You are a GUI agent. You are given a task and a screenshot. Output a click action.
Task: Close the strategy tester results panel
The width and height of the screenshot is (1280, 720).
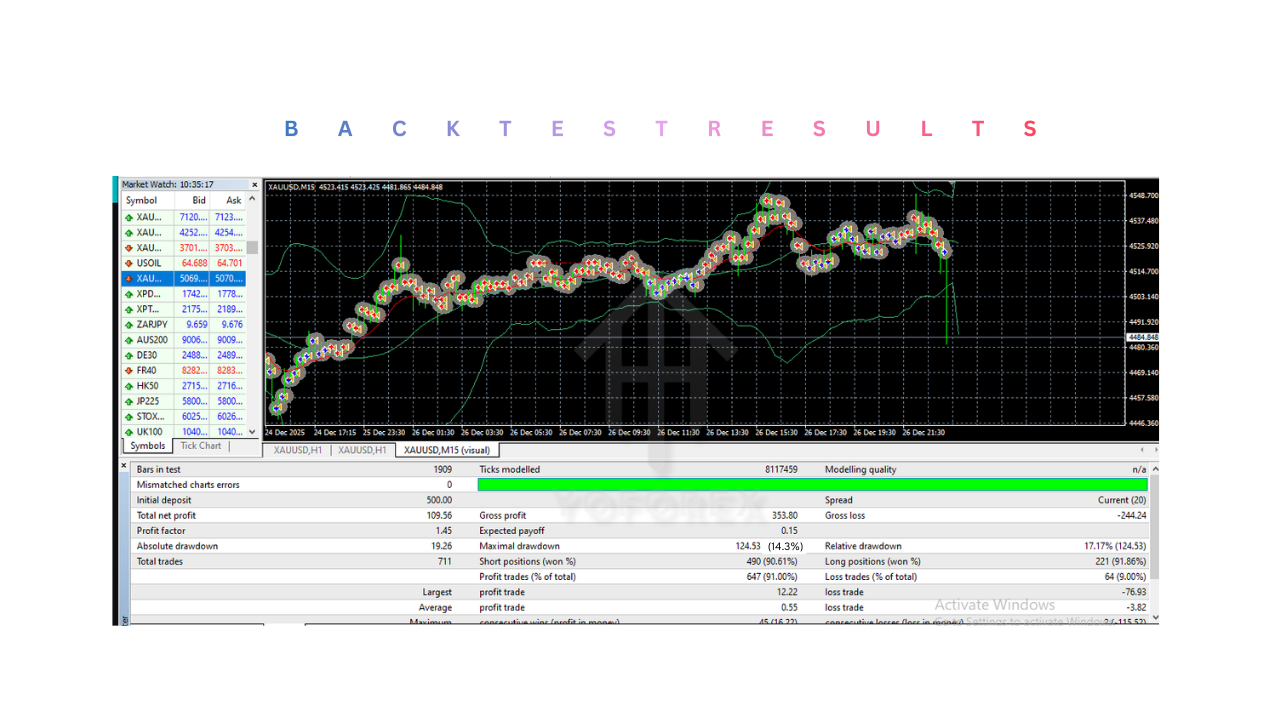tap(125, 466)
